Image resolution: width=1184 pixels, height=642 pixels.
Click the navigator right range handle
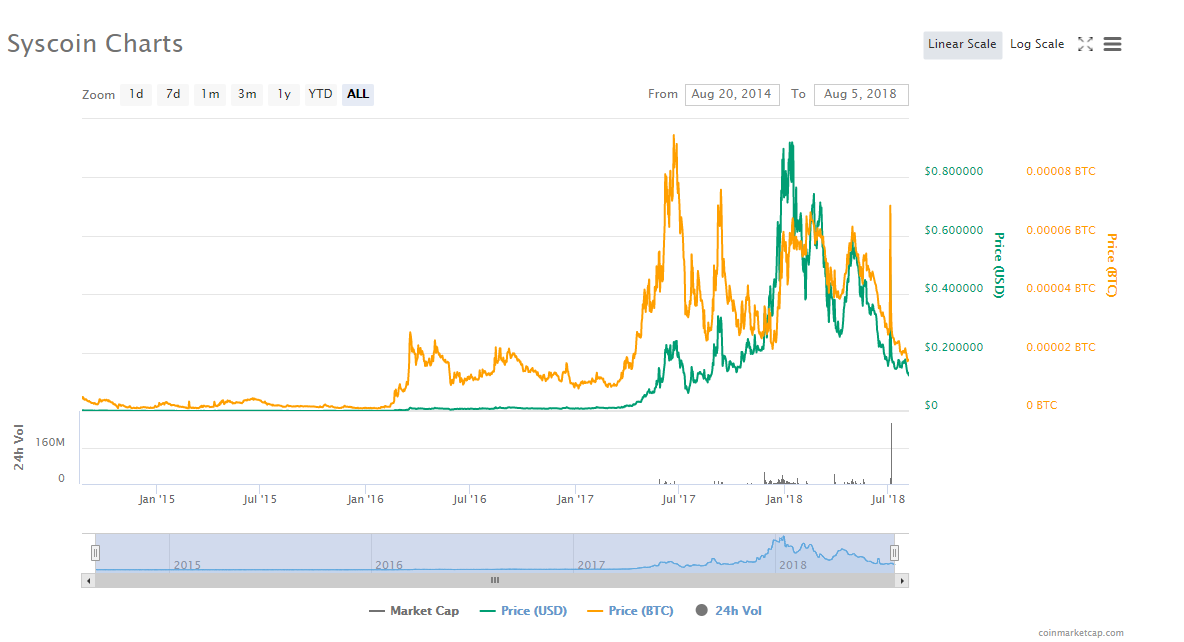(894, 553)
